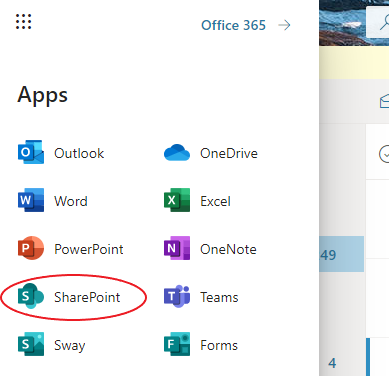Viewport: 389px width, 376px height.
Task: Click the Excel text label
Action: [x=215, y=201]
